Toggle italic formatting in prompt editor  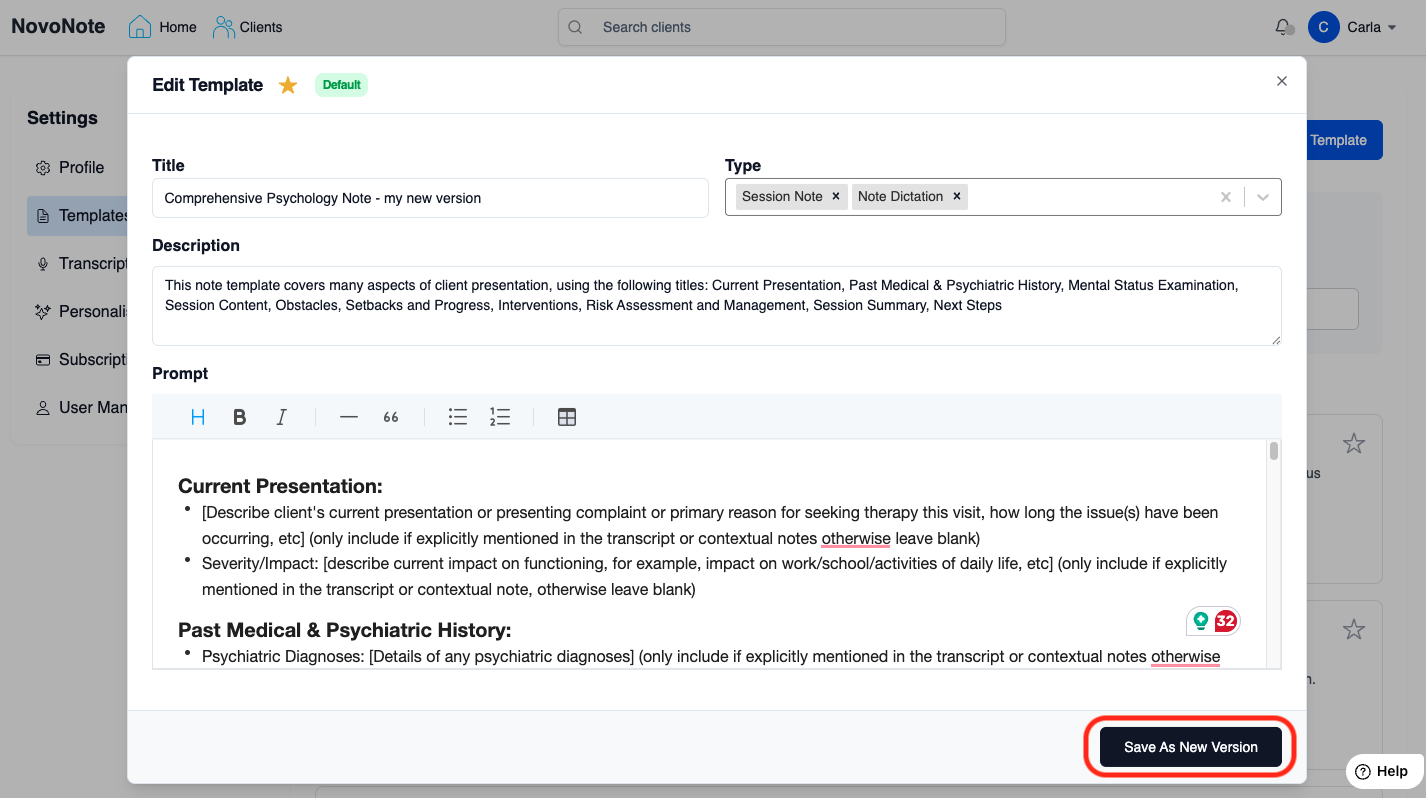pyautogui.click(x=282, y=417)
